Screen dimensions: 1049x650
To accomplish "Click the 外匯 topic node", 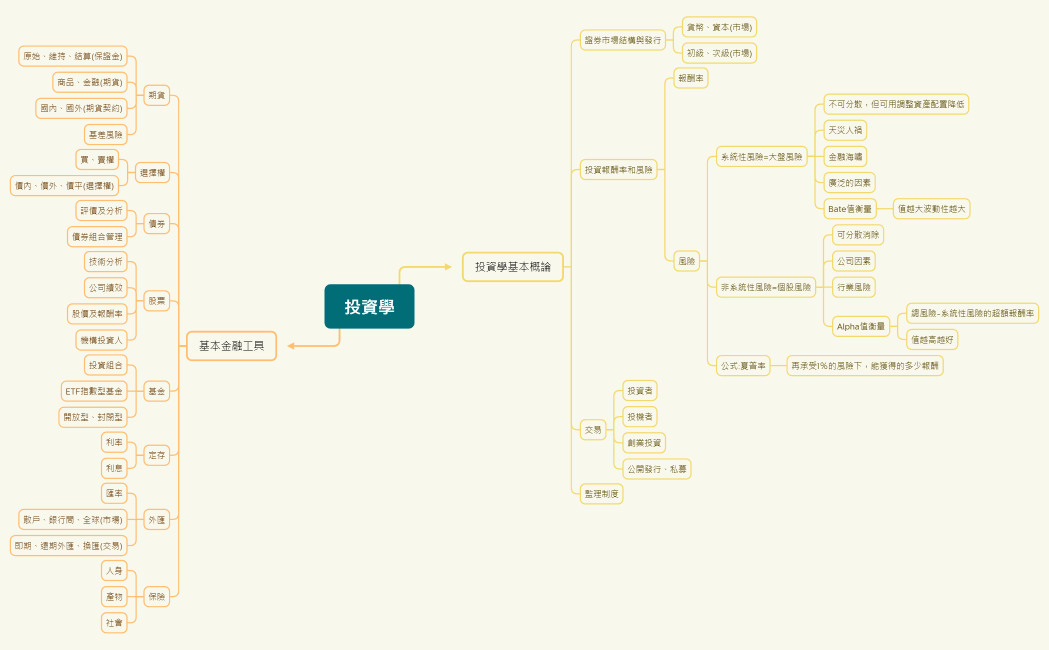I will tap(157, 520).
